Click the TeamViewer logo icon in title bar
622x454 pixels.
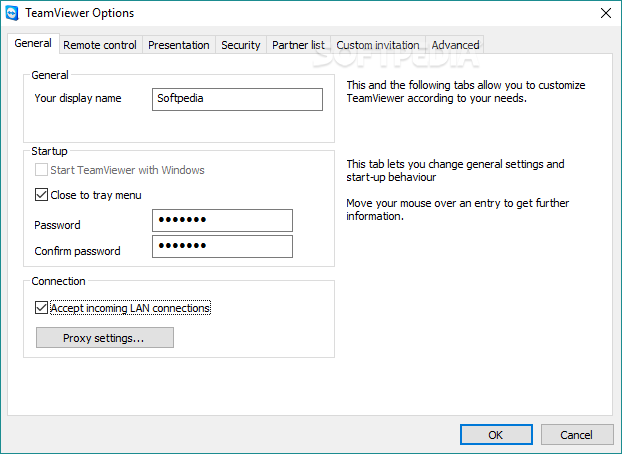(x=12, y=13)
